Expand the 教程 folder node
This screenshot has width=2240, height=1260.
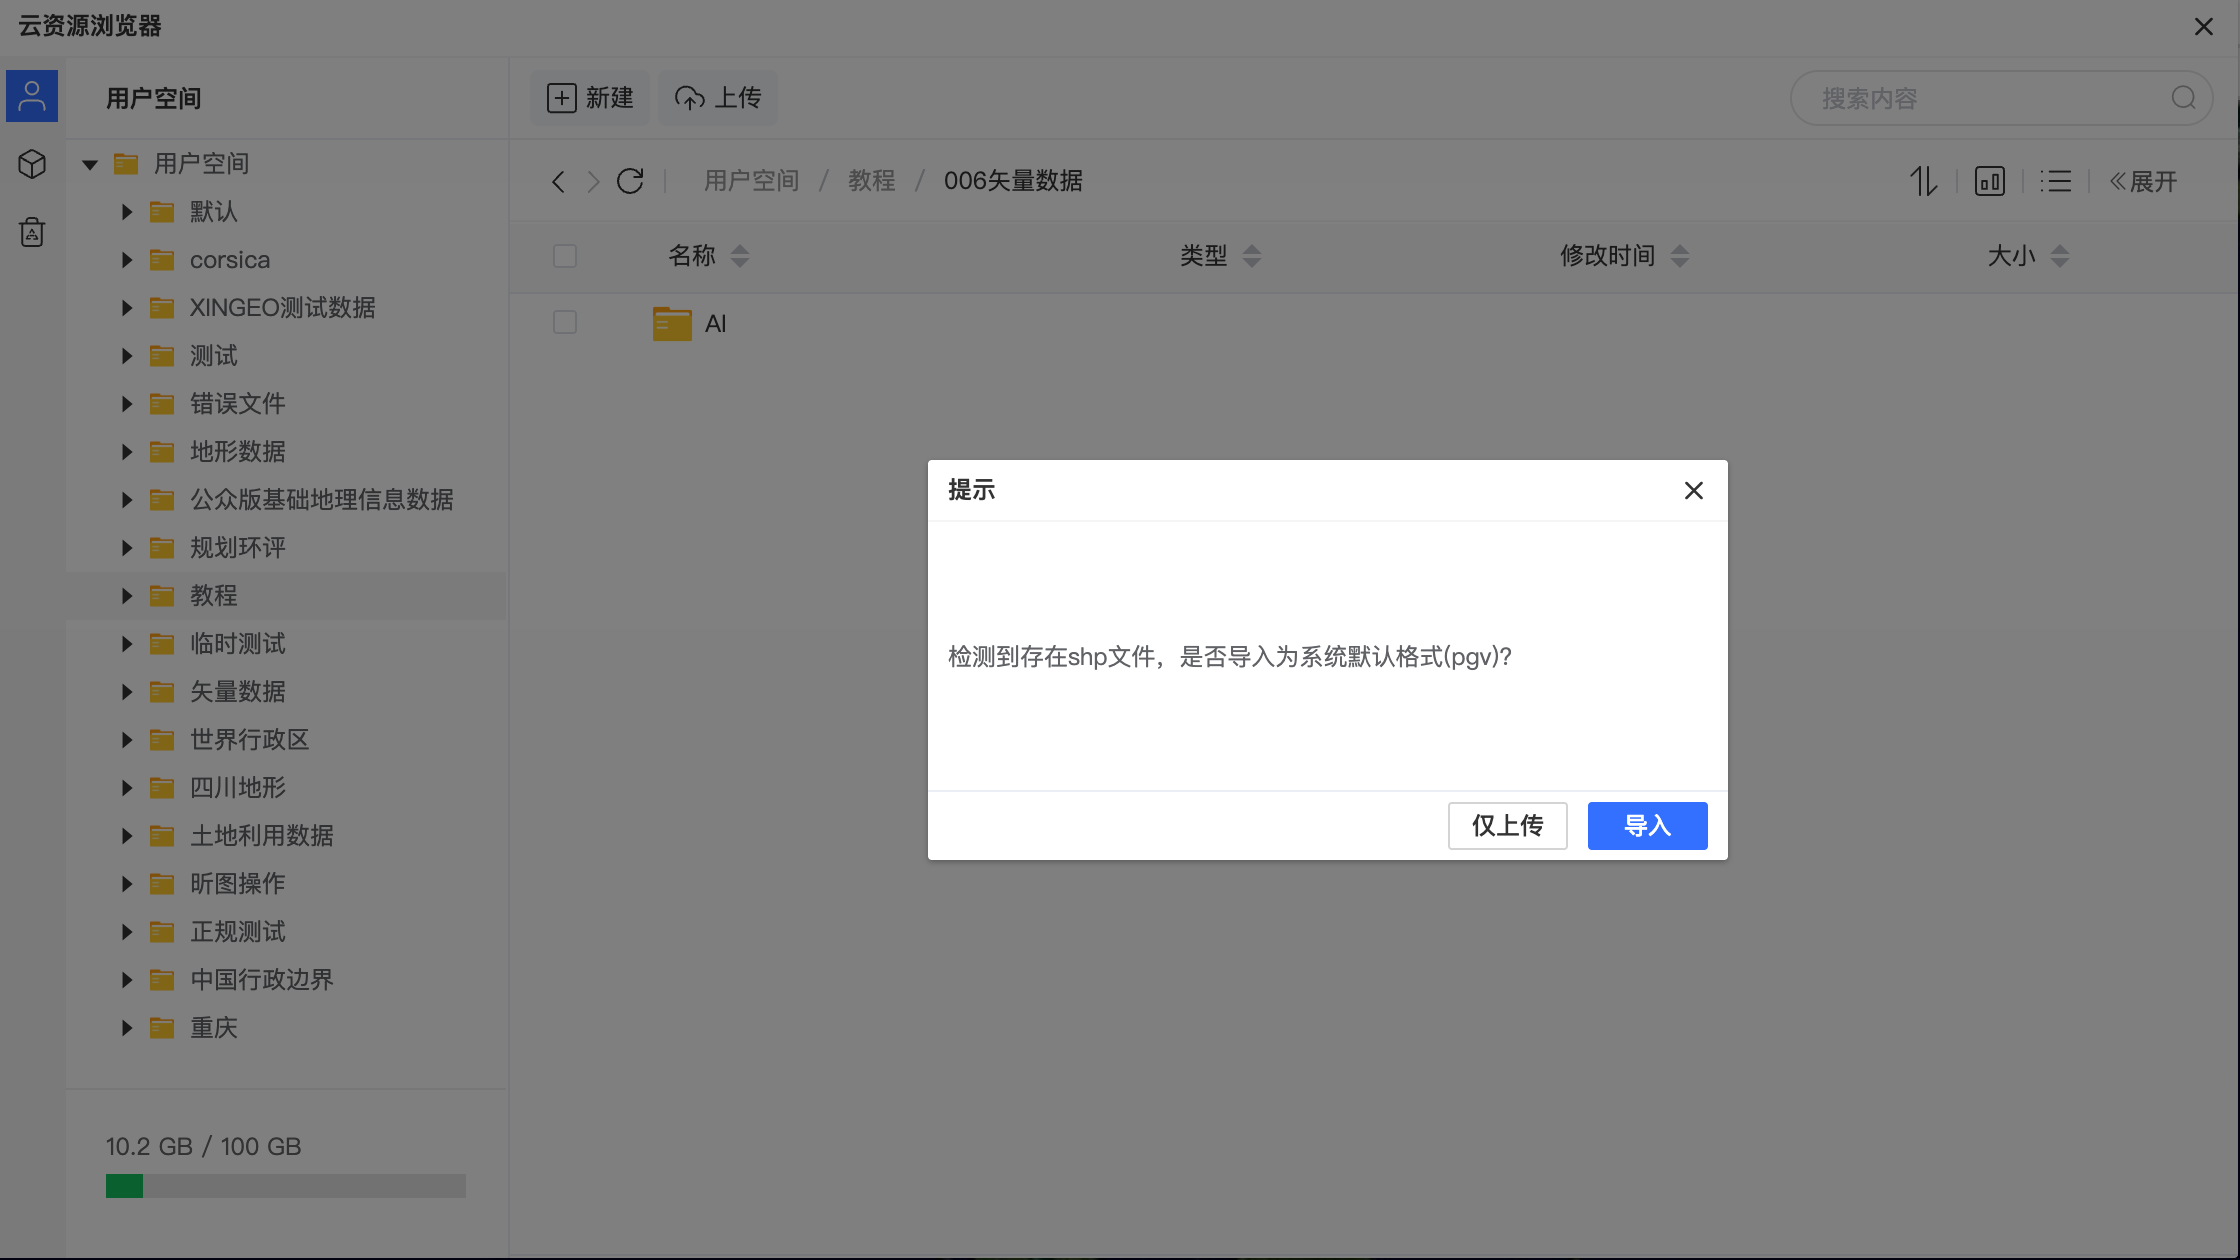[x=127, y=596]
